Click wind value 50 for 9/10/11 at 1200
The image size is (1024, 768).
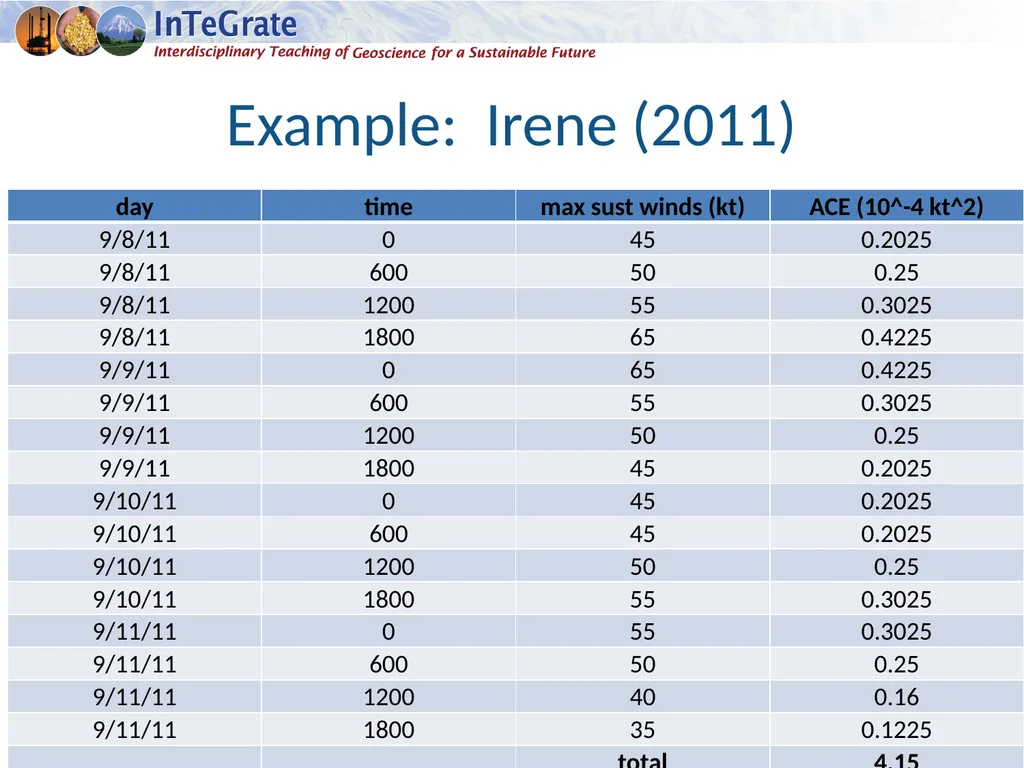tap(643, 566)
